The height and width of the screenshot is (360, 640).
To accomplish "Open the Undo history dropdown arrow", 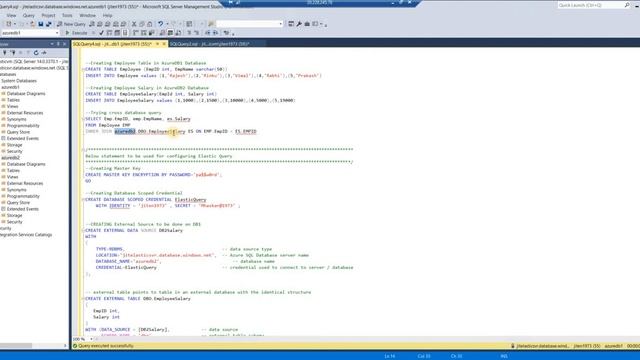I will (167, 24).
